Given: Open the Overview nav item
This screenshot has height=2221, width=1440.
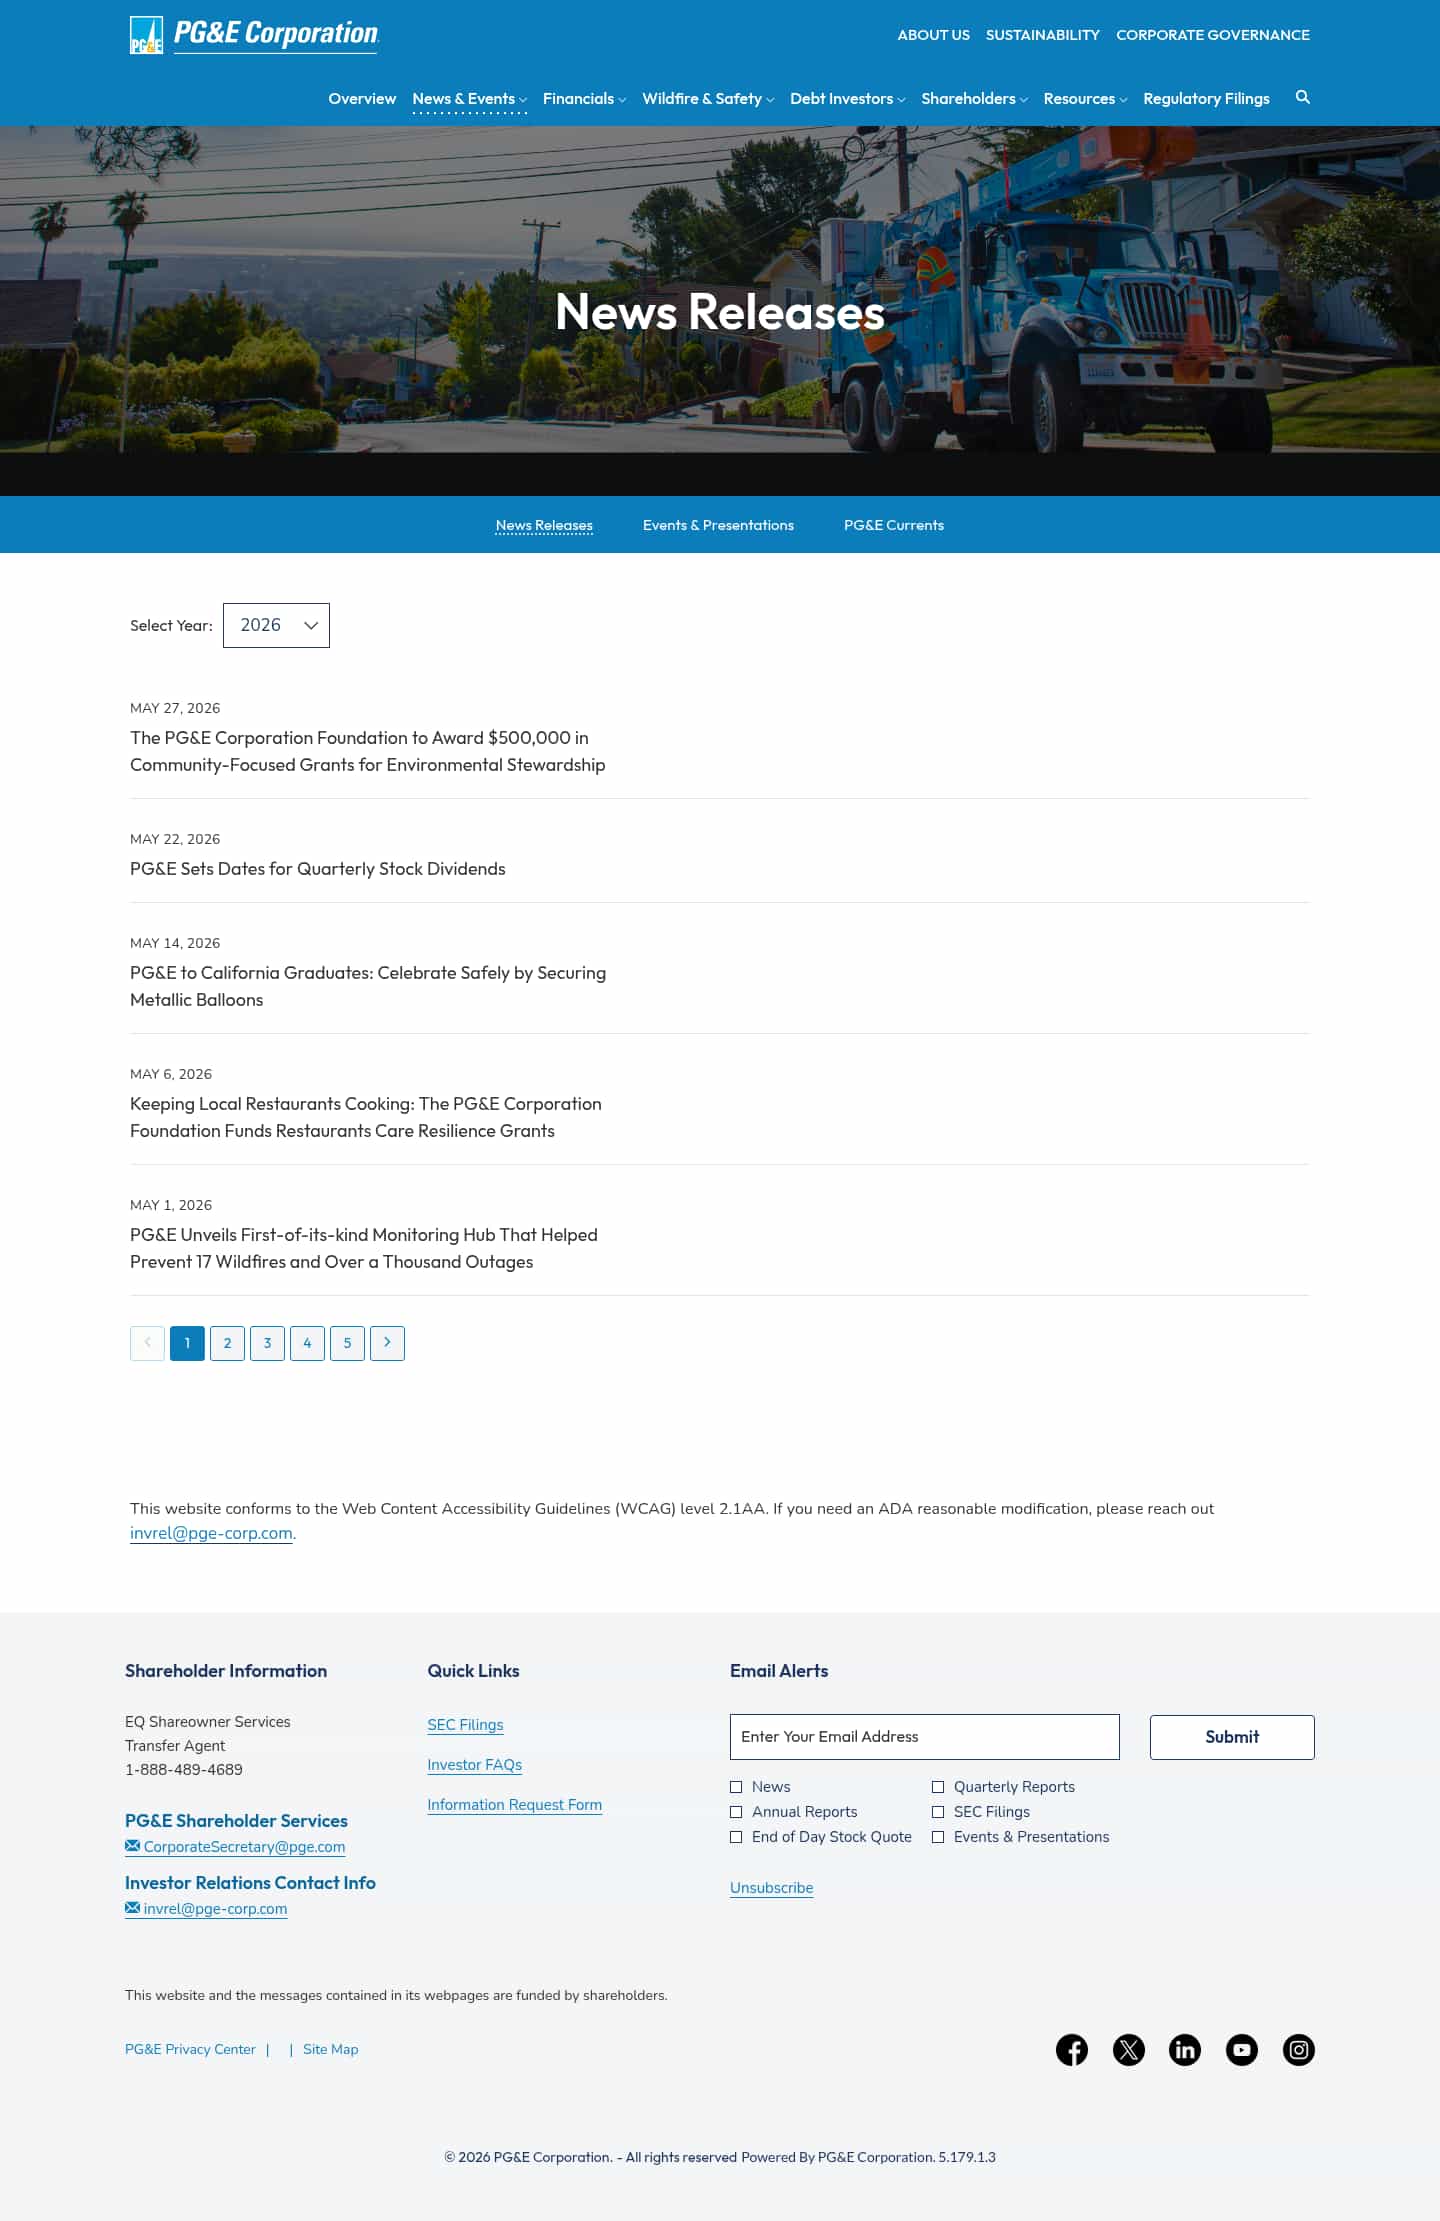Looking at the screenshot, I should point(362,99).
